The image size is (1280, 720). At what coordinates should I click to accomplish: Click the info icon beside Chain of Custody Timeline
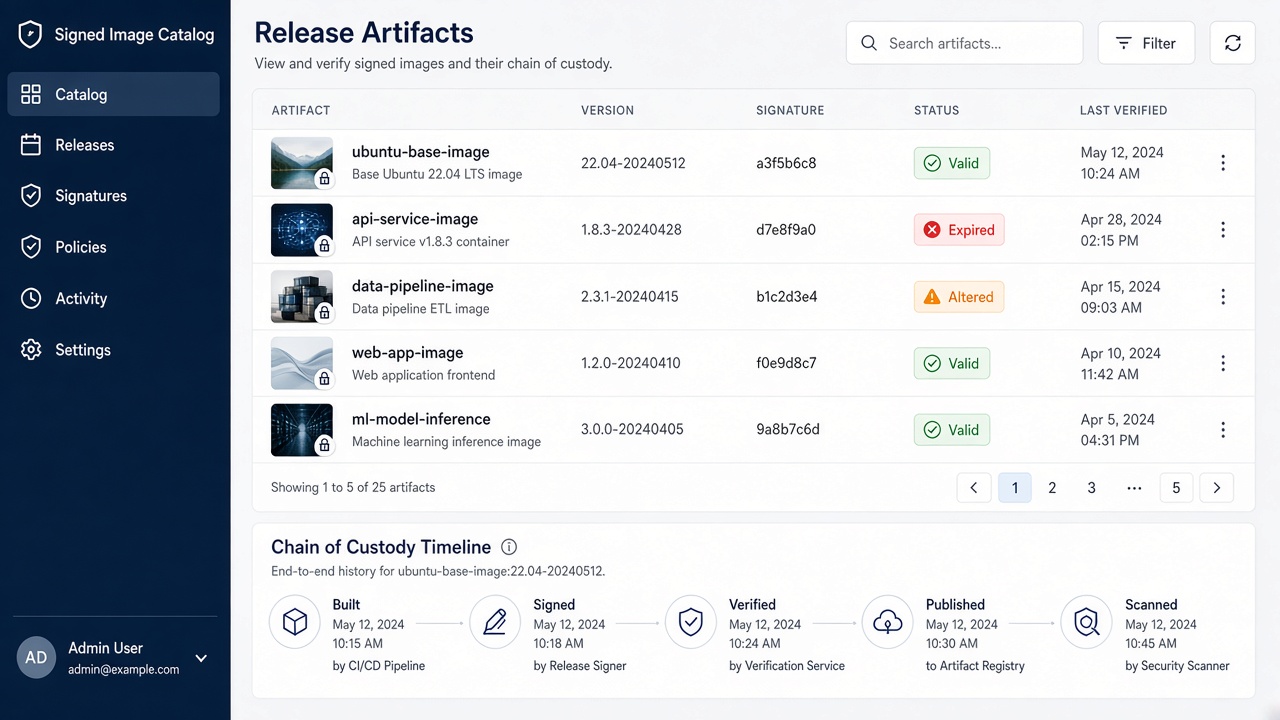509,547
